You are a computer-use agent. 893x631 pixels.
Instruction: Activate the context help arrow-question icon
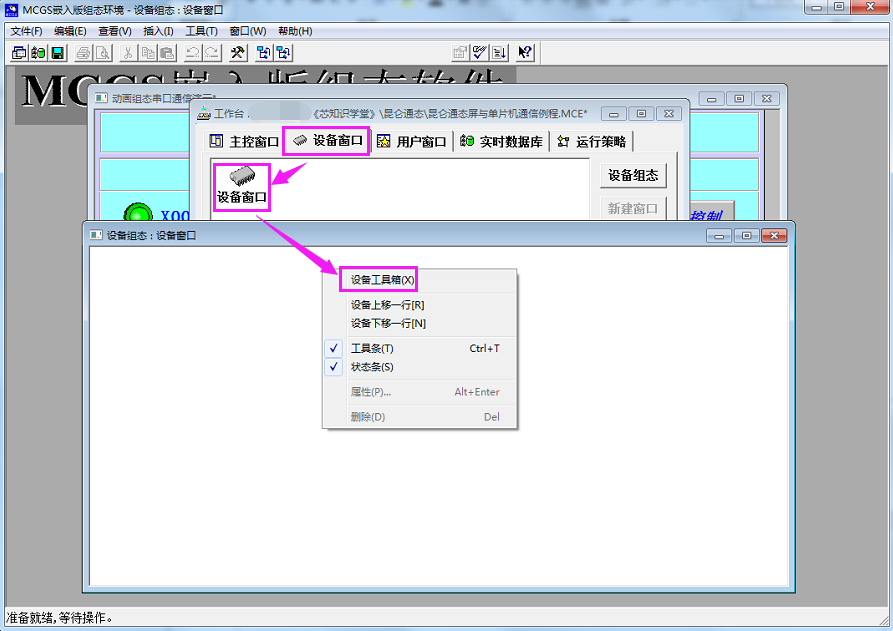tap(525, 53)
